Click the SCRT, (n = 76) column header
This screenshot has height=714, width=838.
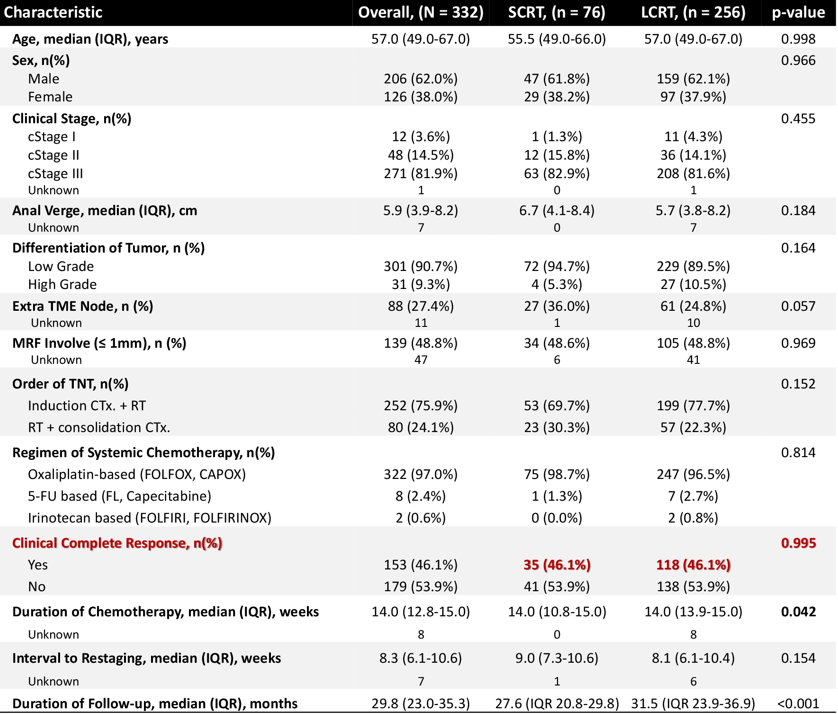point(556,13)
